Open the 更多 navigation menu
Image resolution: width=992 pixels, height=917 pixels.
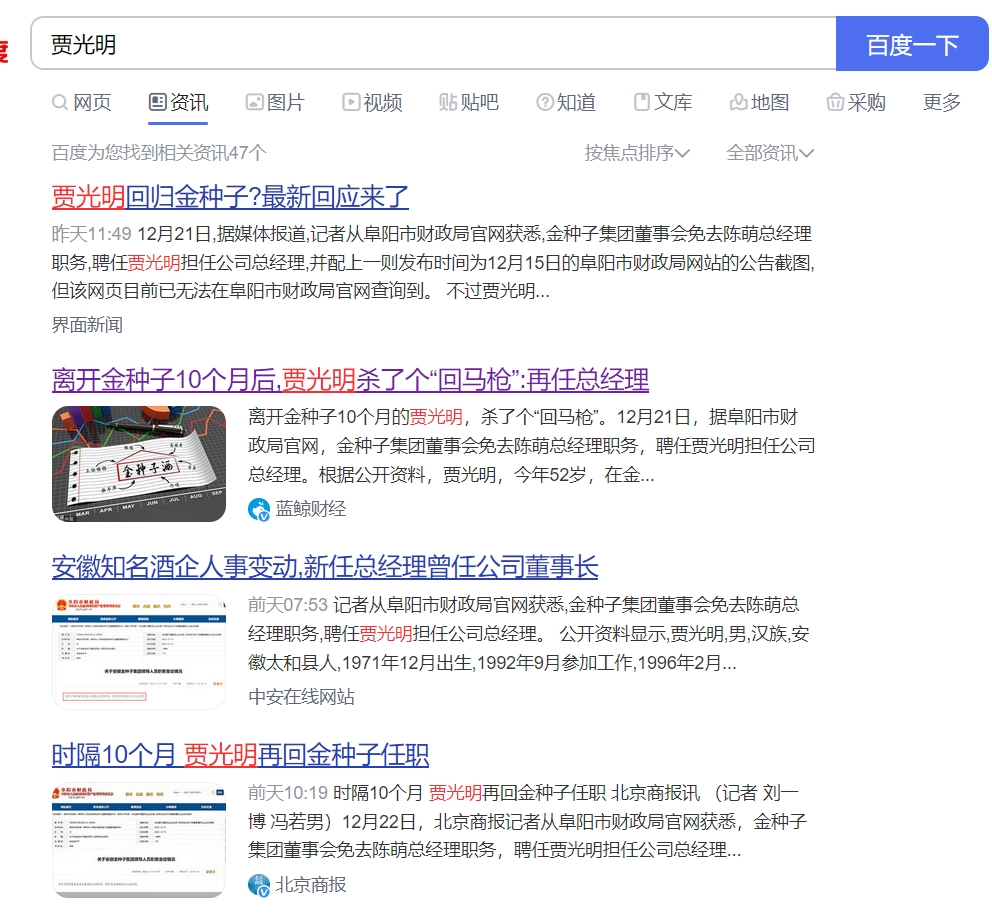(941, 102)
